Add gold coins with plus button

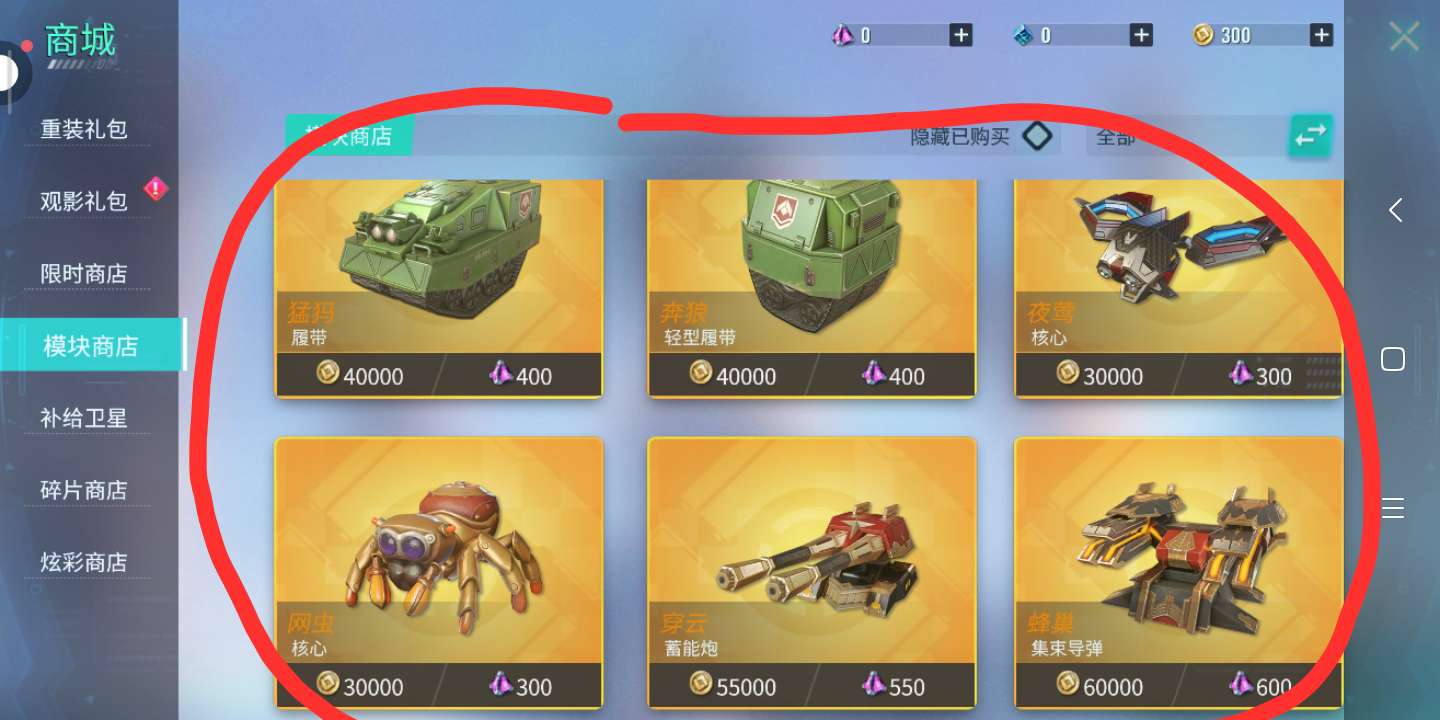click(1321, 35)
